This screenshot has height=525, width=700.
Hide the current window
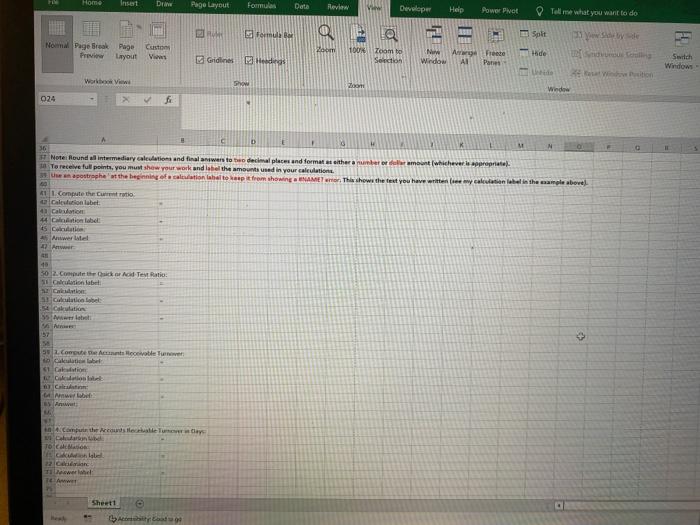(533, 53)
